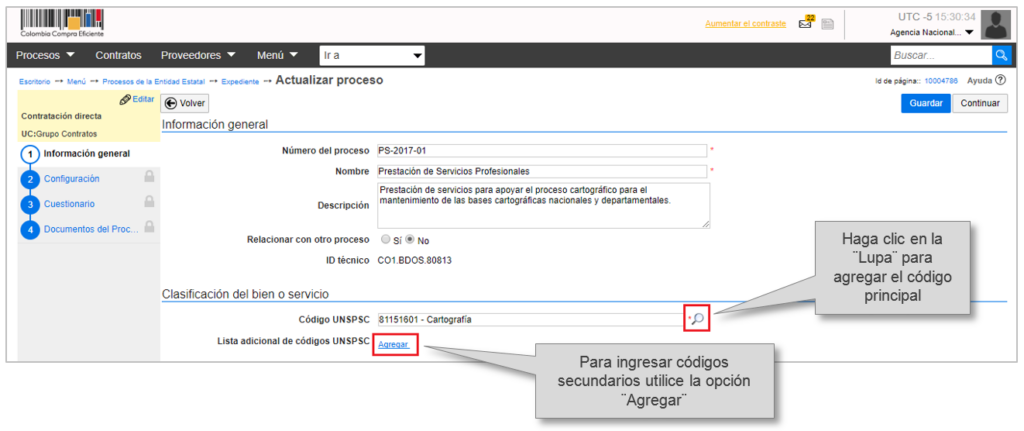1024x431 pixels.
Task: Click the document icon beside the envelope
Action: click(828, 24)
